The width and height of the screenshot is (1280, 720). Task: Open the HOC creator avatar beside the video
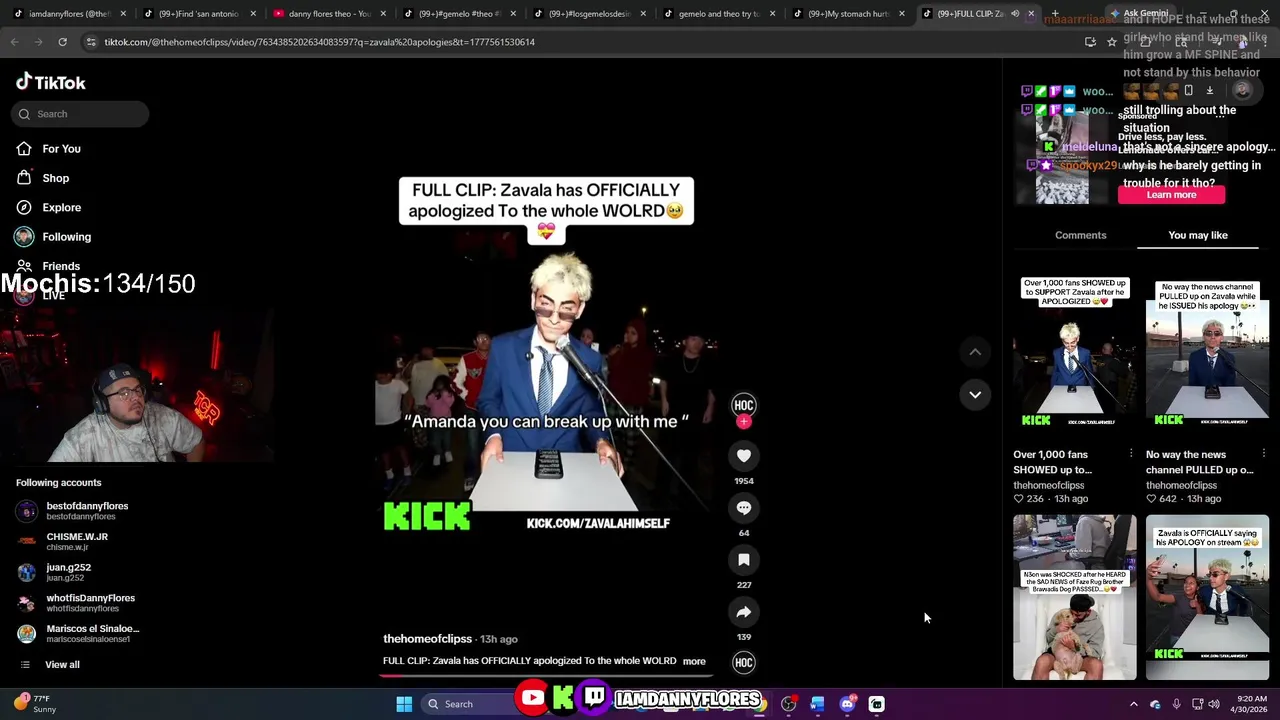click(x=744, y=405)
